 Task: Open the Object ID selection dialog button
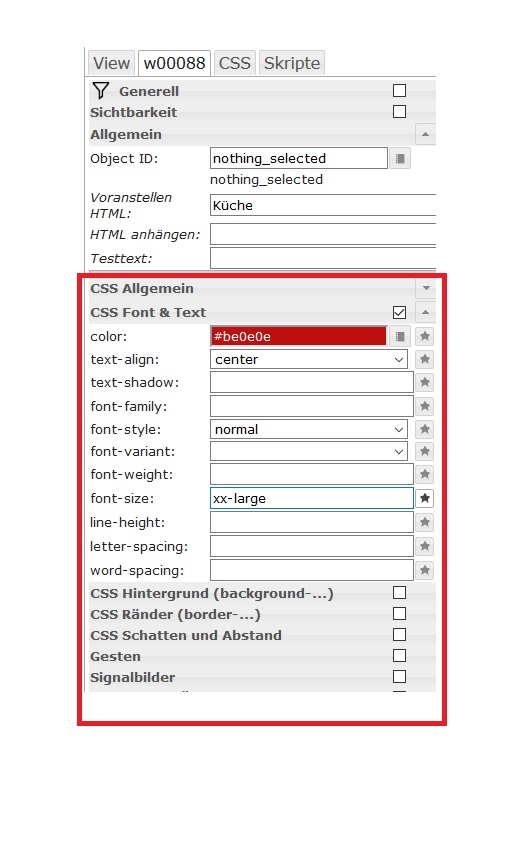[399, 158]
